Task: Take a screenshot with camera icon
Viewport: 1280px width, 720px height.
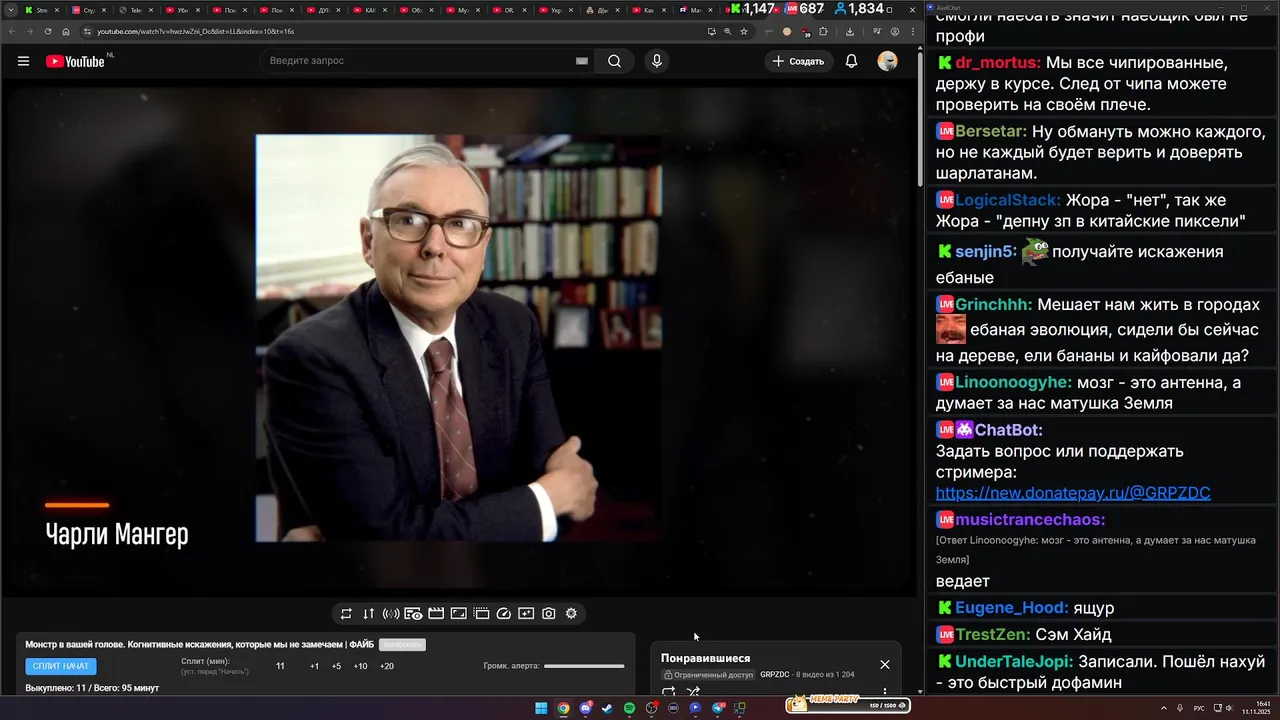Action: pos(549,614)
